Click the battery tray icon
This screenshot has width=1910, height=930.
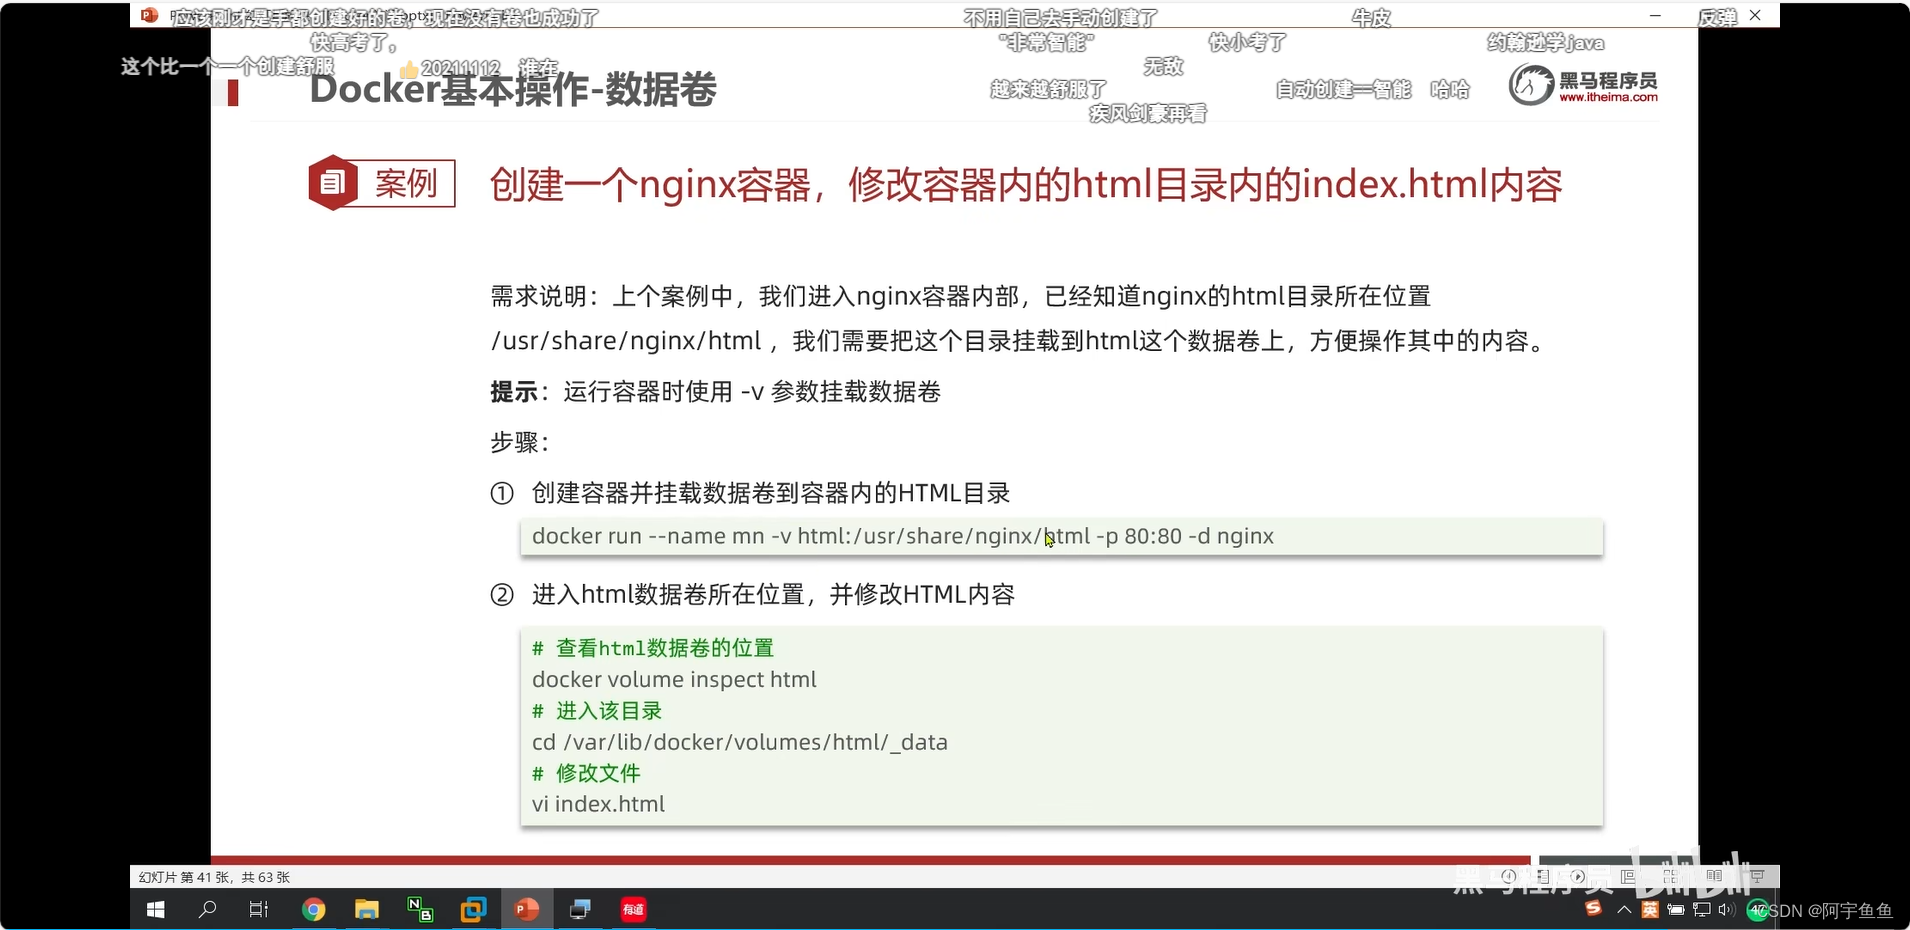(1676, 910)
